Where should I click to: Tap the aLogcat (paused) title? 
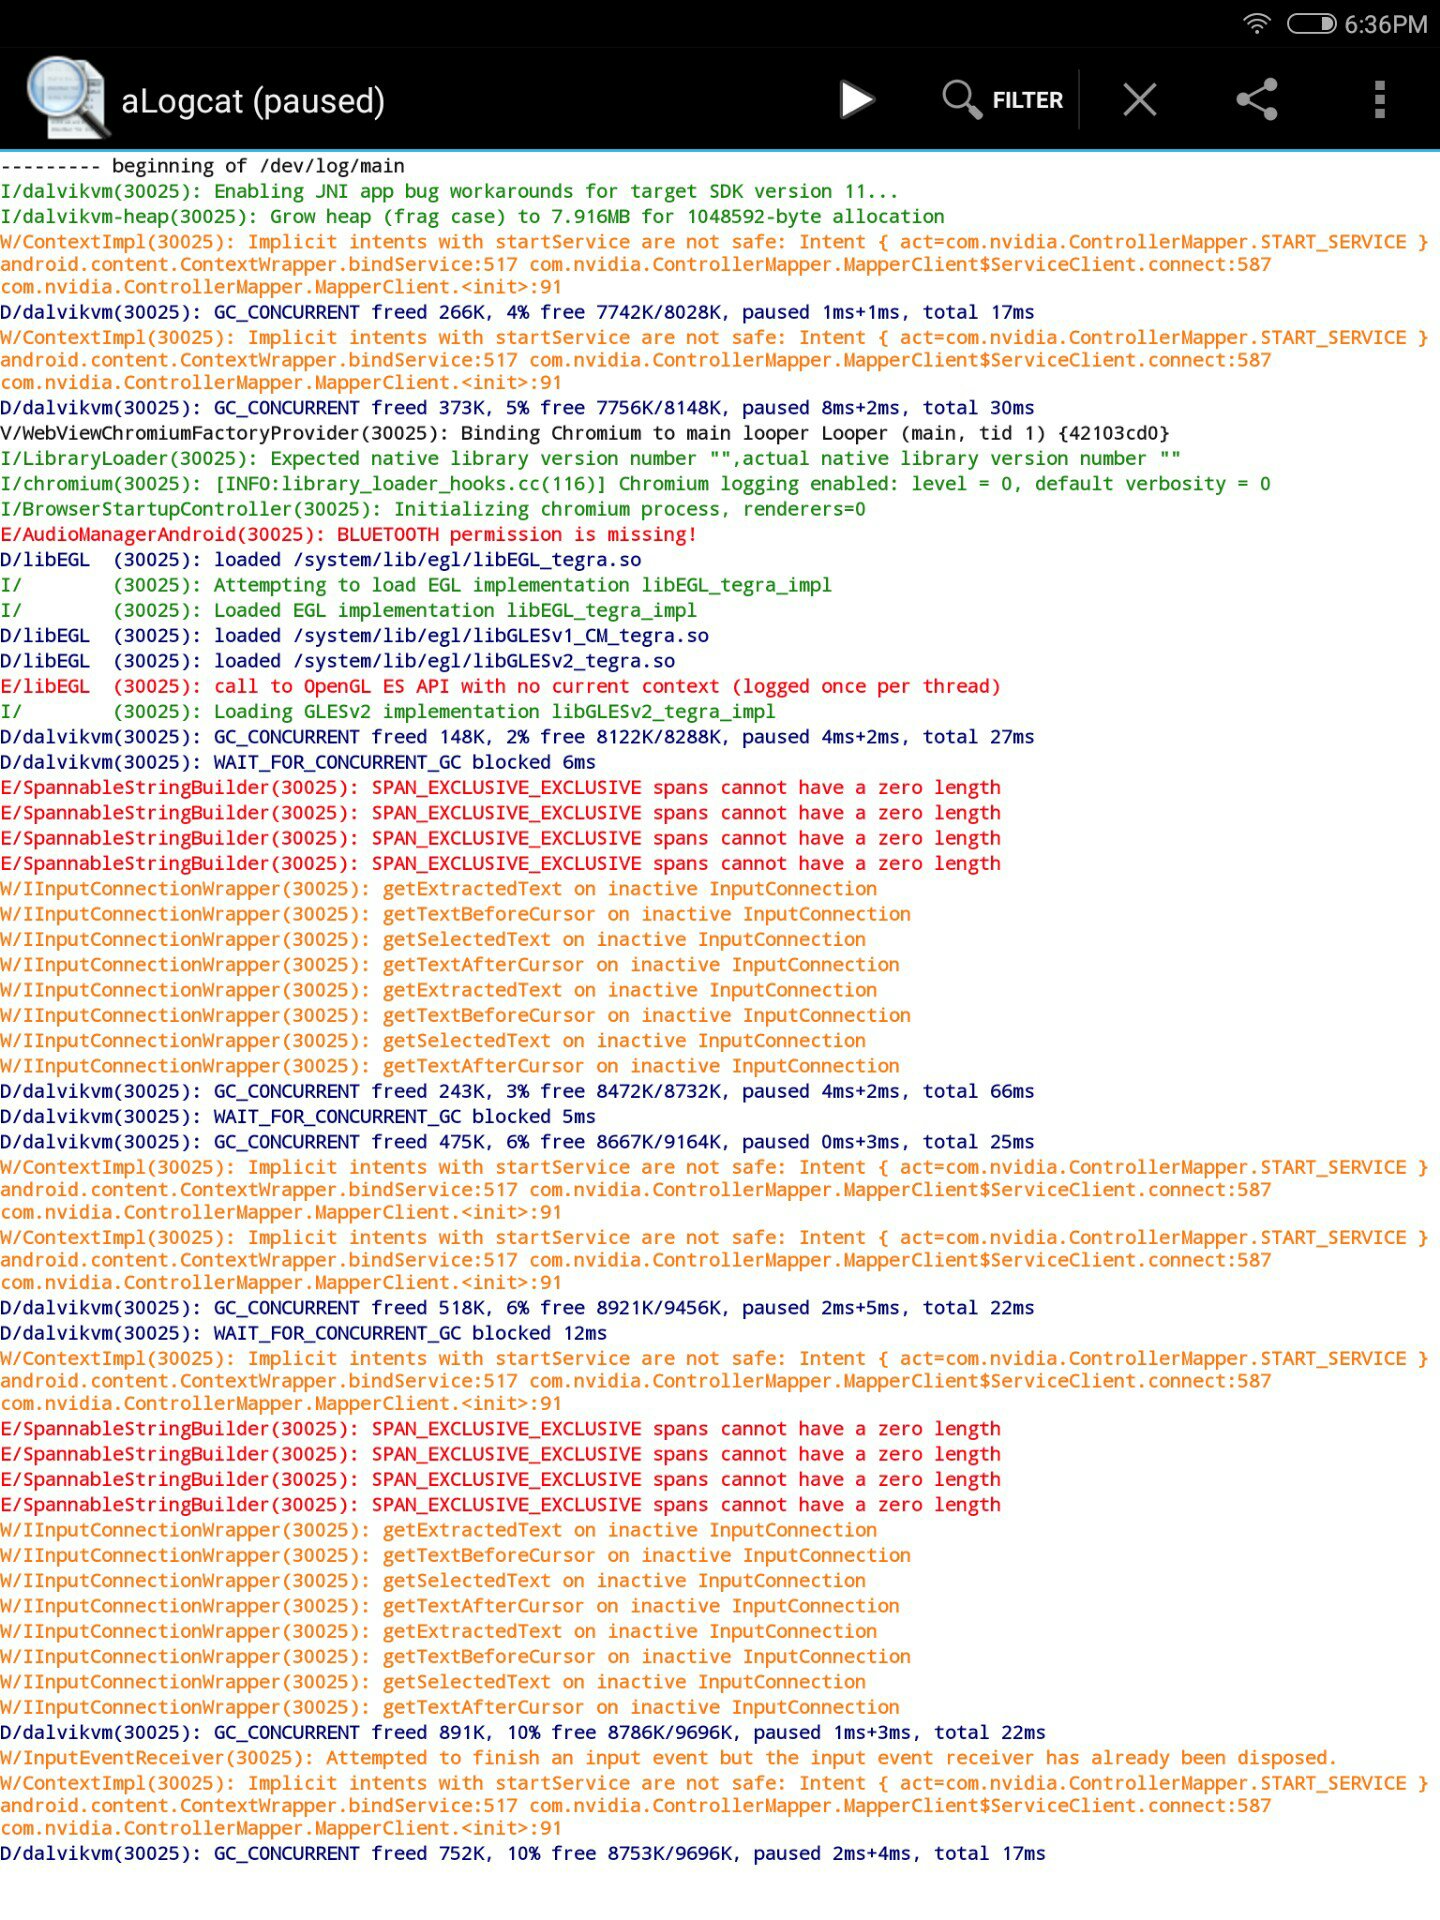click(x=253, y=101)
